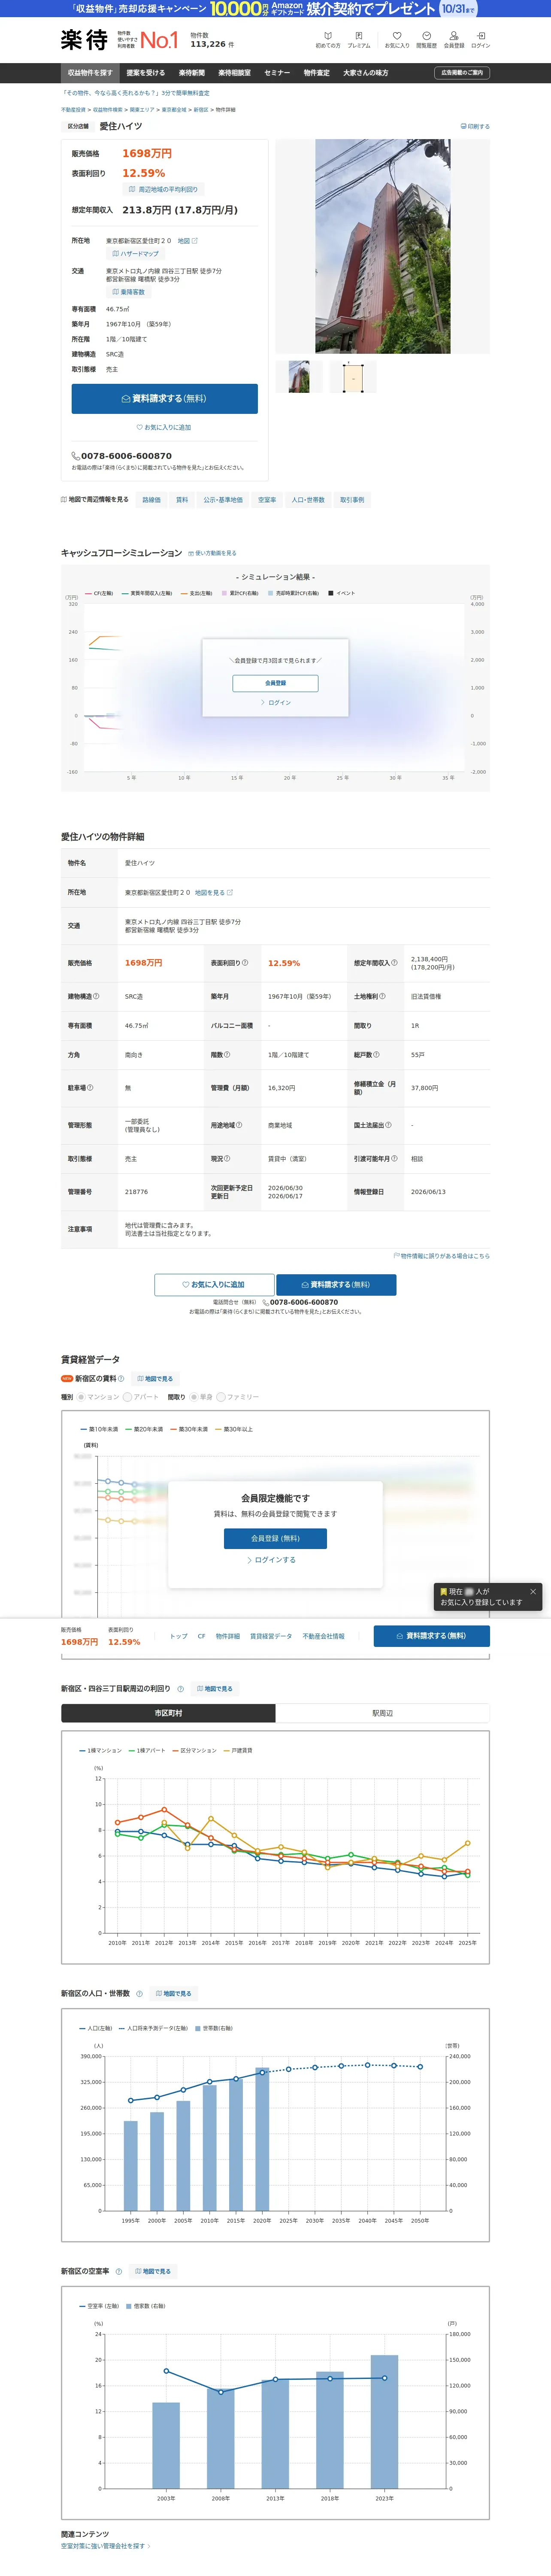Click the help icon next to 国土法届出
Screen dimensions: 551x2576
click(x=388, y=1125)
